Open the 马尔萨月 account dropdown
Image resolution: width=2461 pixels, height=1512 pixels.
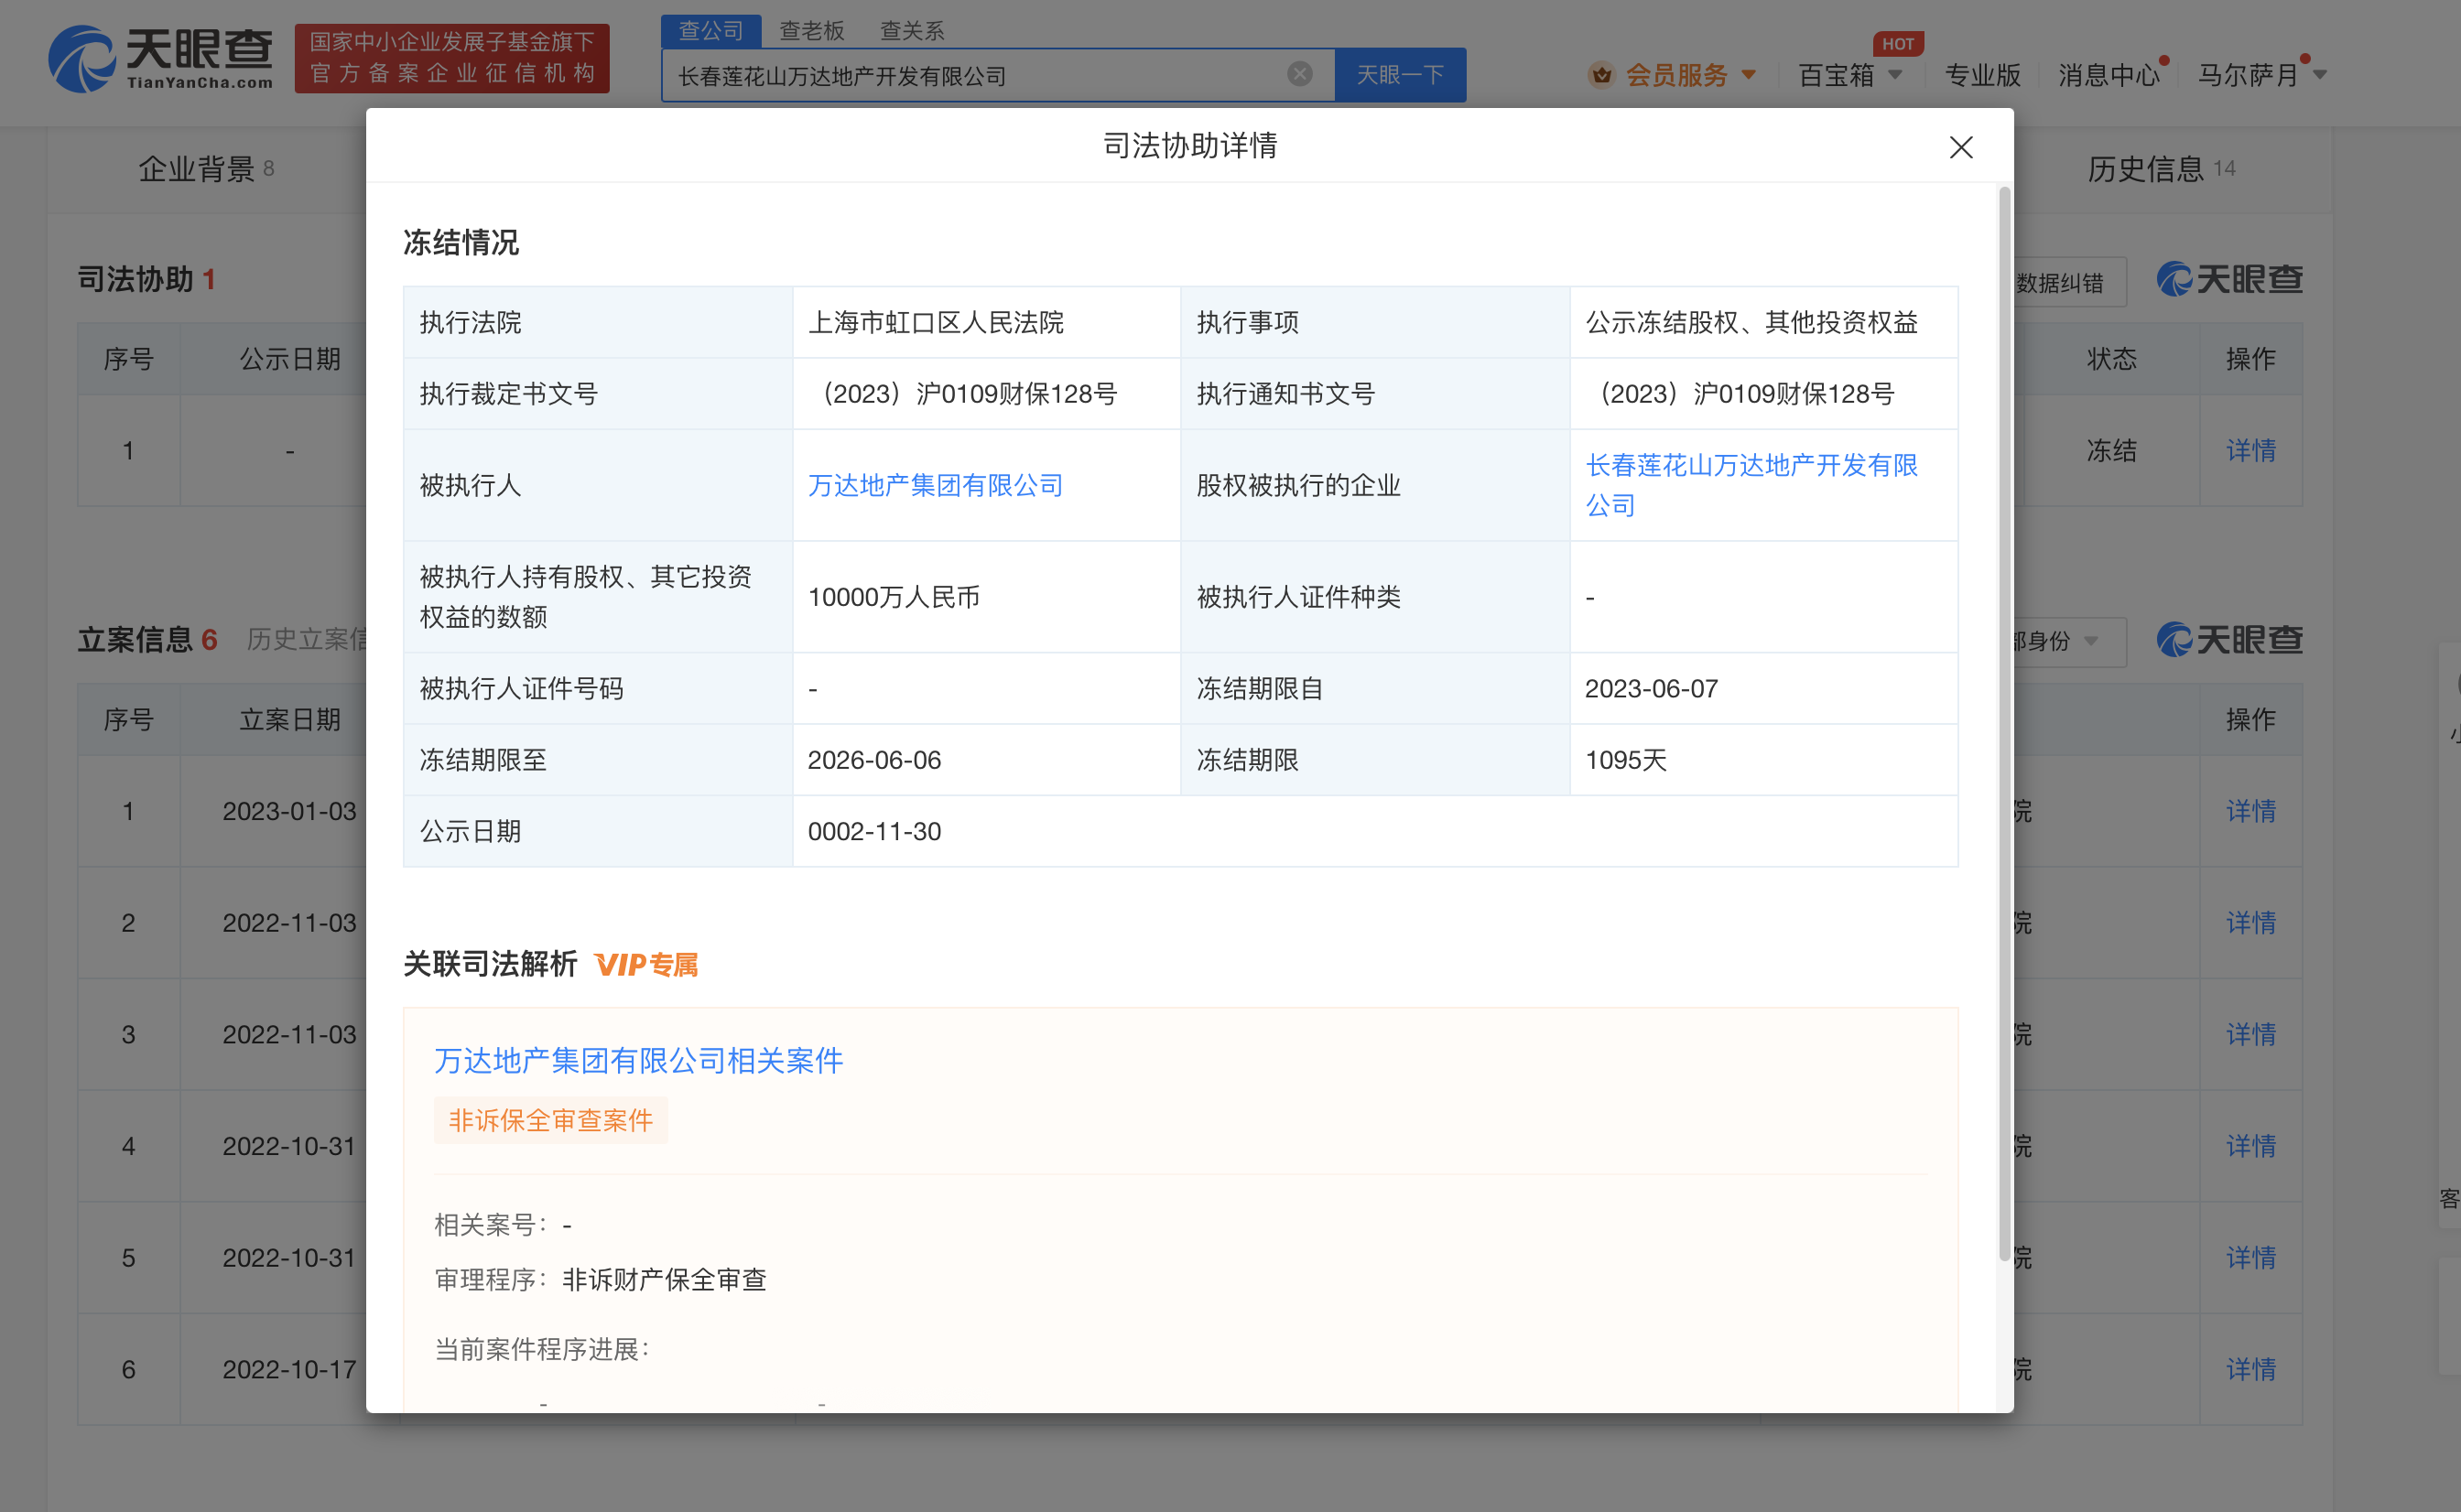[2260, 74]
